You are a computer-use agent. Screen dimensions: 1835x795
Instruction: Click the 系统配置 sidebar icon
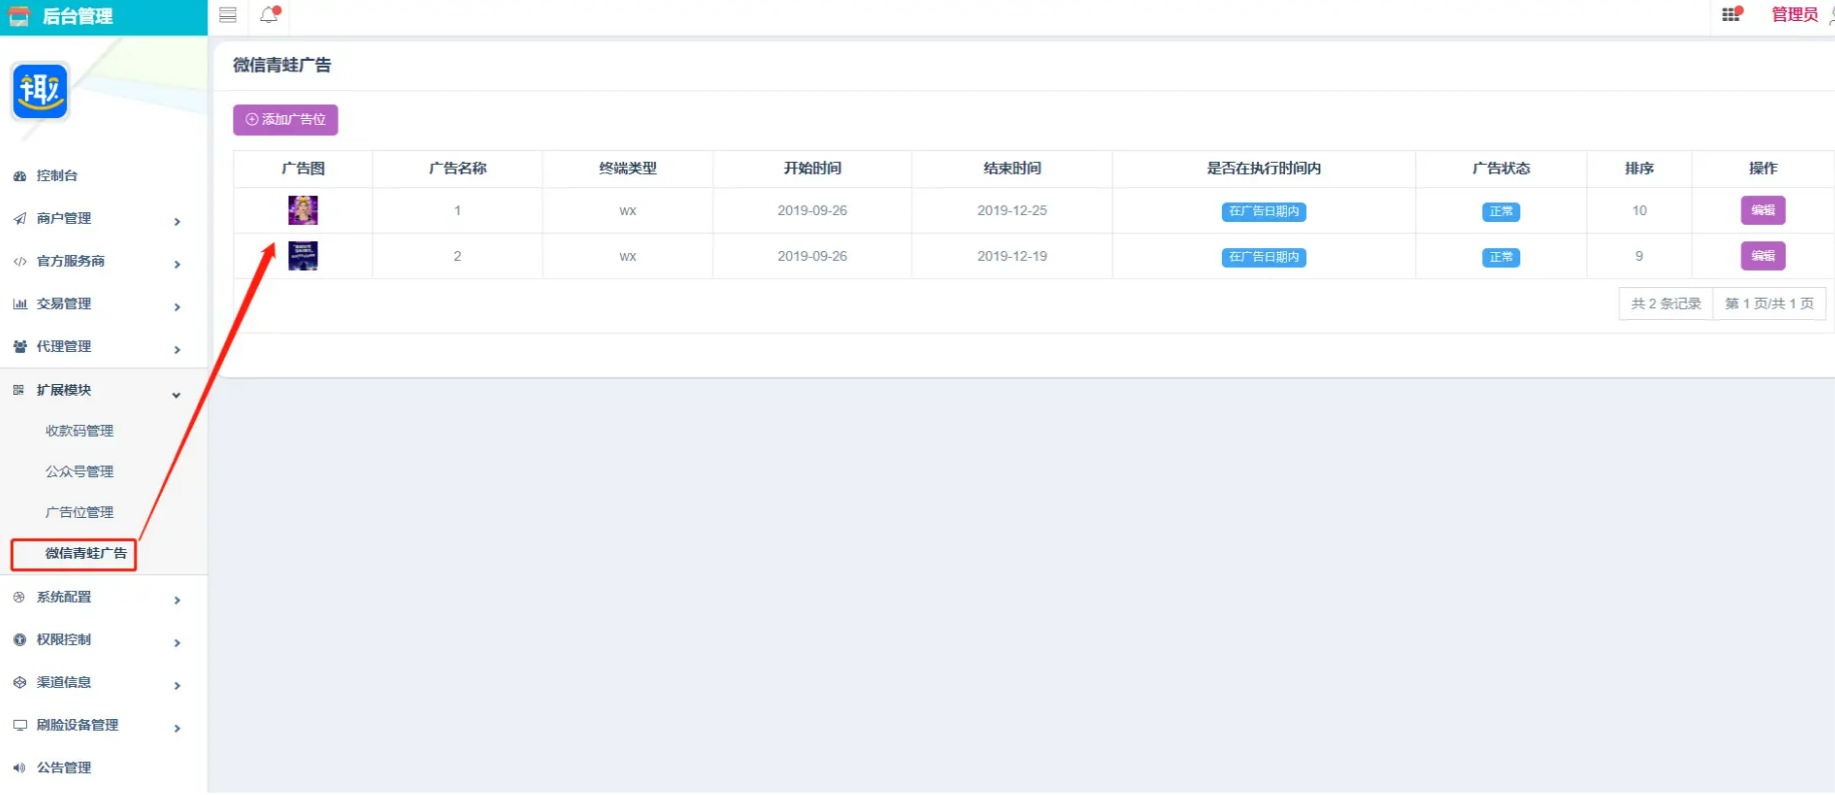pyautogui.click(x=19, y=597)
